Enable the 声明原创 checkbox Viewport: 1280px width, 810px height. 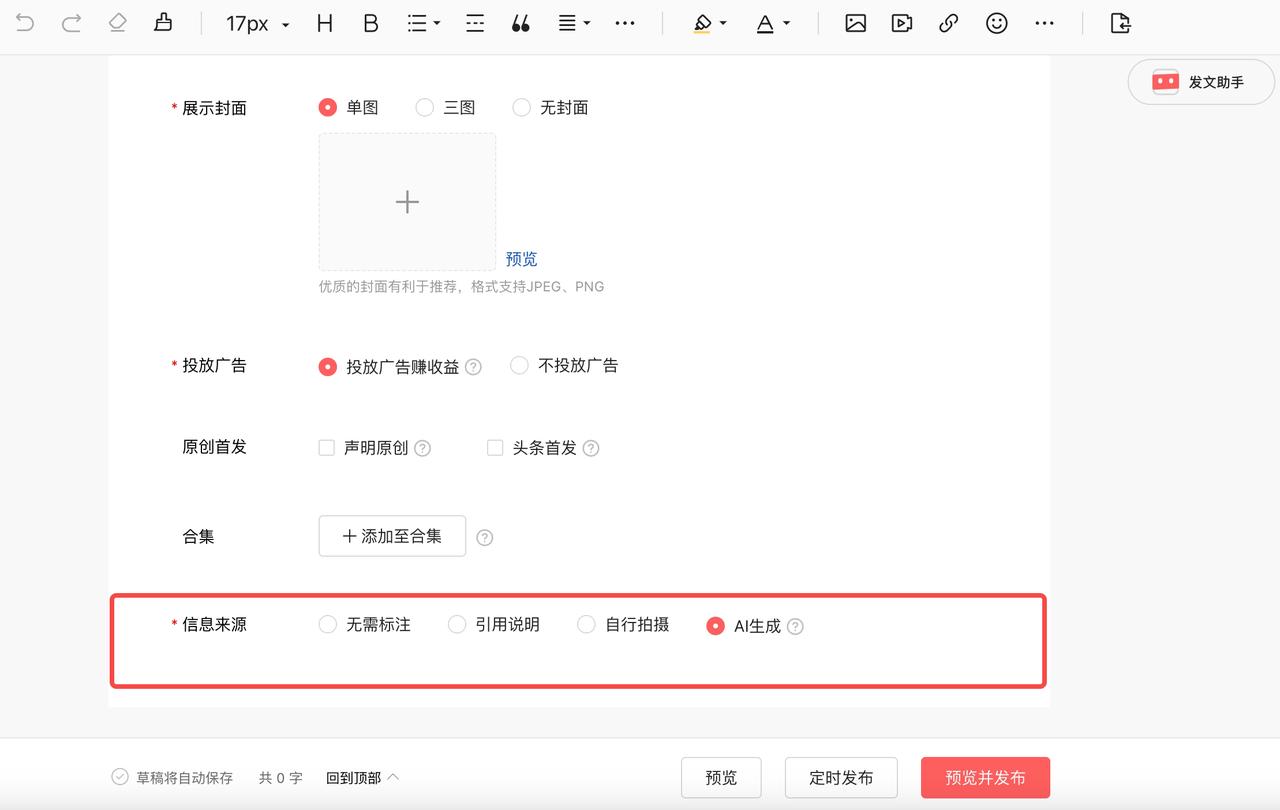pyautogui.click(x=327, y=447)
